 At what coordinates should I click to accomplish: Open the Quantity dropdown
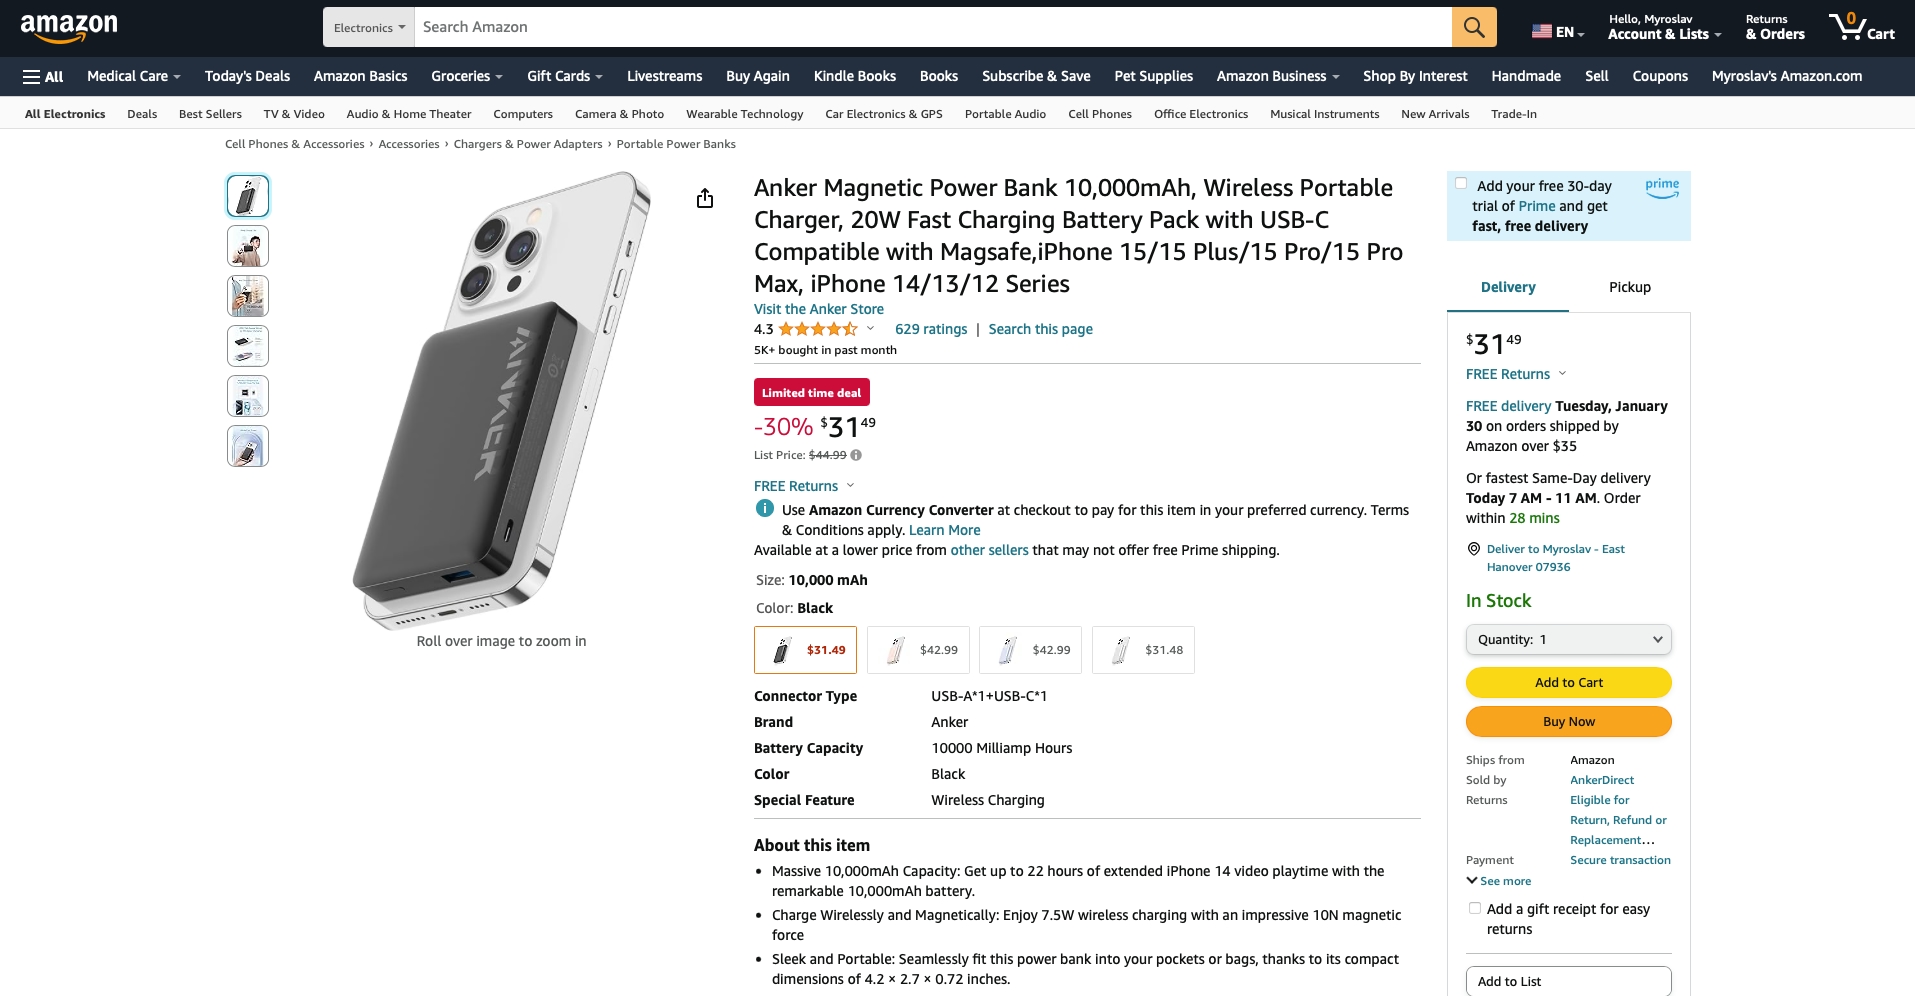tap(1568, 639)
